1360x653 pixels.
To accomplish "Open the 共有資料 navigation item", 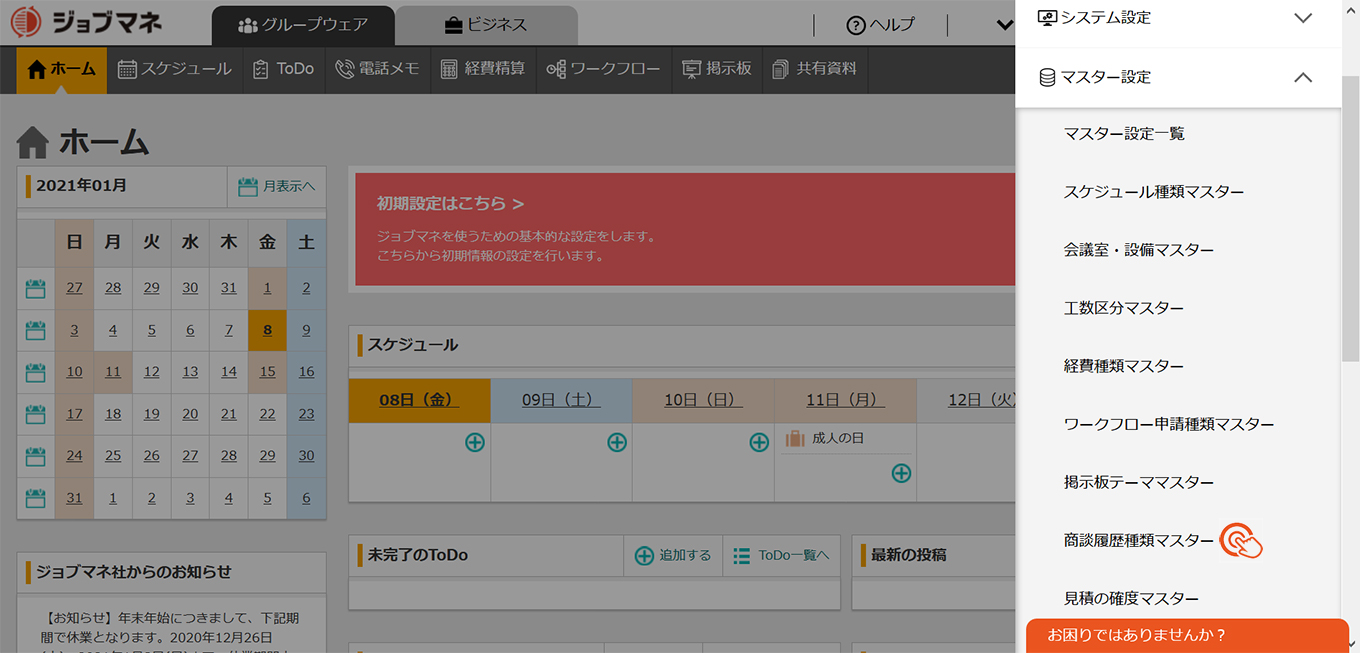I will (x=815, y=69).
